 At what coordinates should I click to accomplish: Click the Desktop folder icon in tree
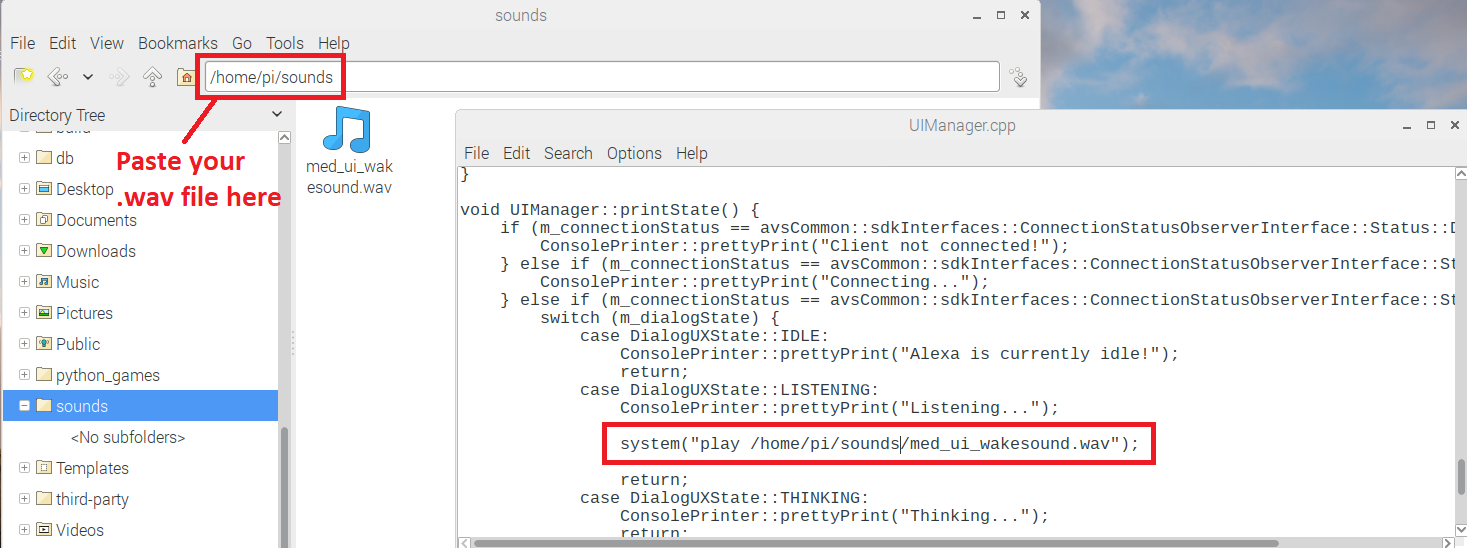click(x=43, y=189)
